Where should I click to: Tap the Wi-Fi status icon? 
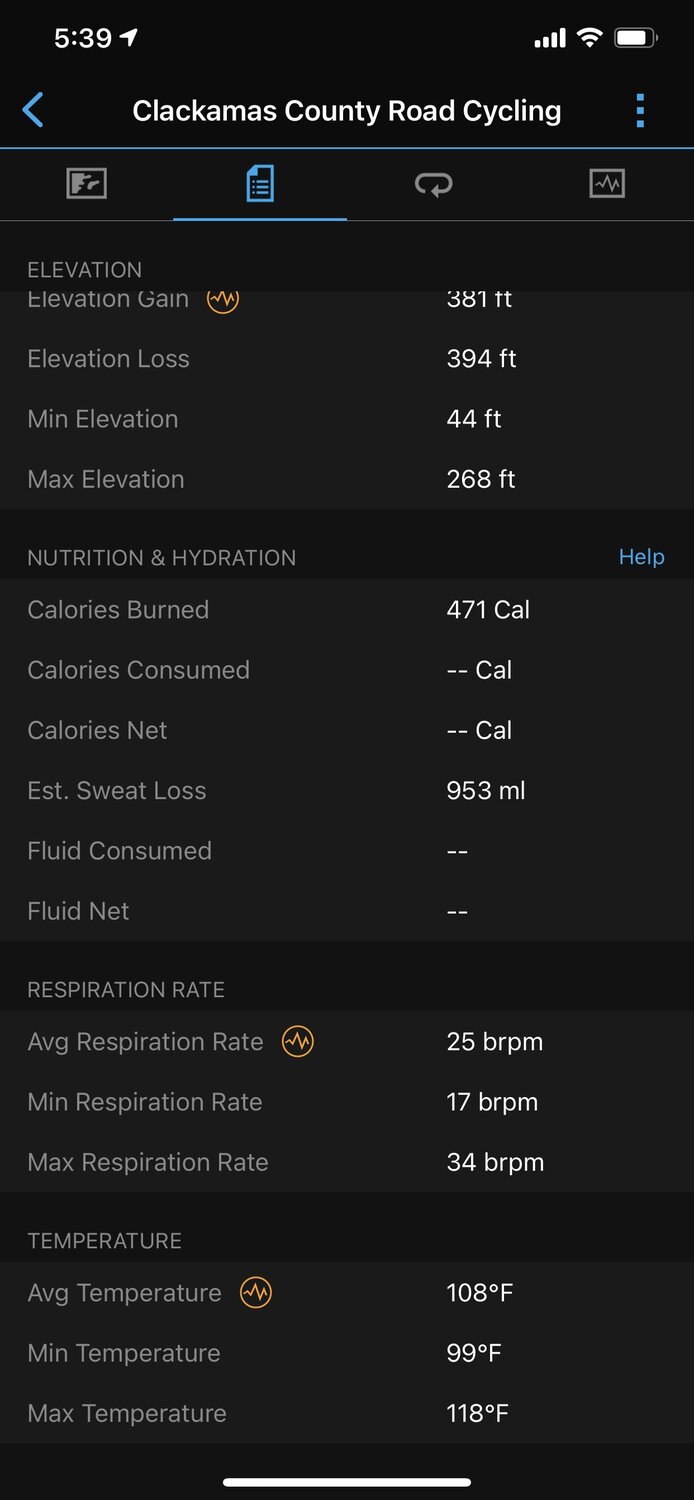(590, 38)
